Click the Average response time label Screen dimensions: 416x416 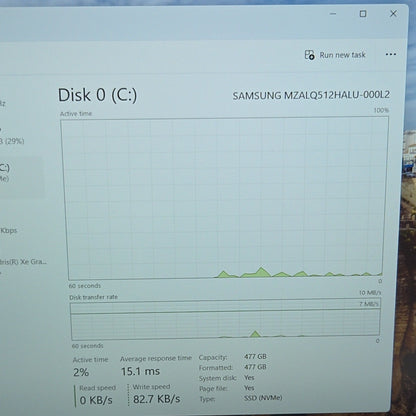156,359
